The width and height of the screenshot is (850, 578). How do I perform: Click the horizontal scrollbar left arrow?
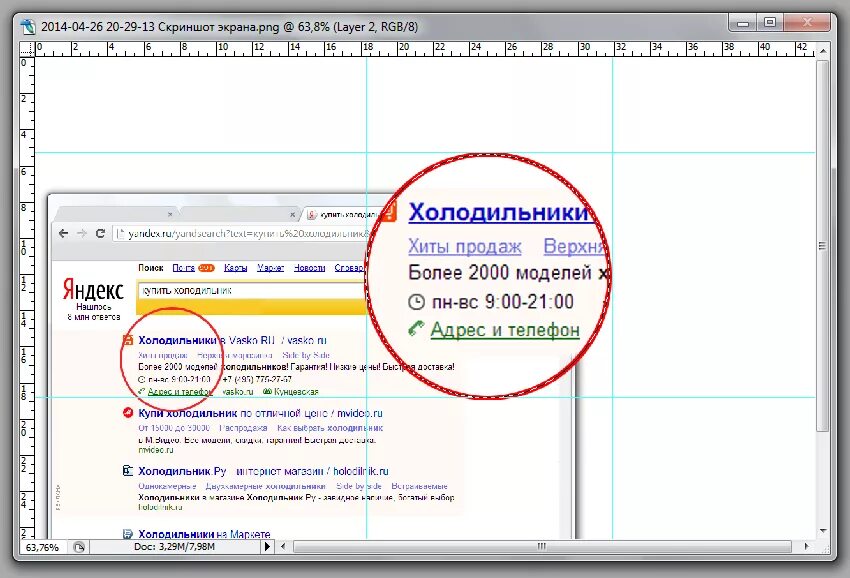pos(284,547)
